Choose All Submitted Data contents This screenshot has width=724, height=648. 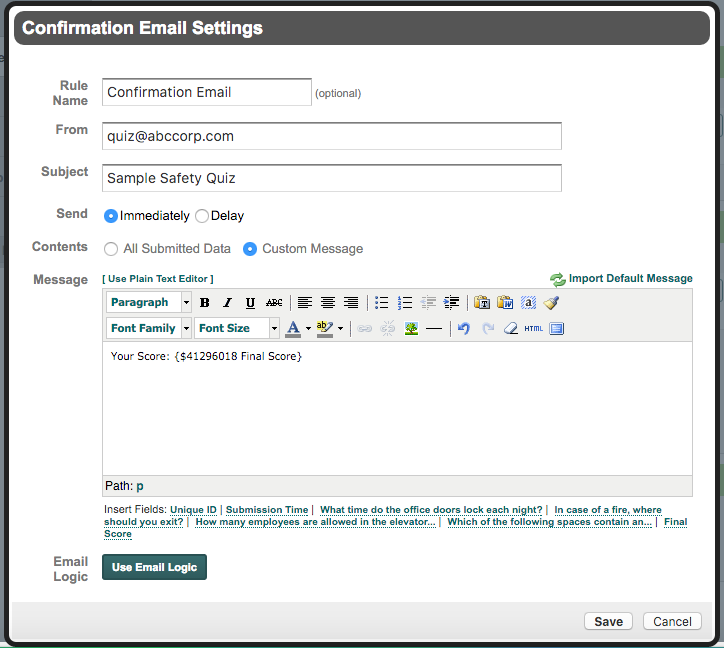[x=111, y=249]
